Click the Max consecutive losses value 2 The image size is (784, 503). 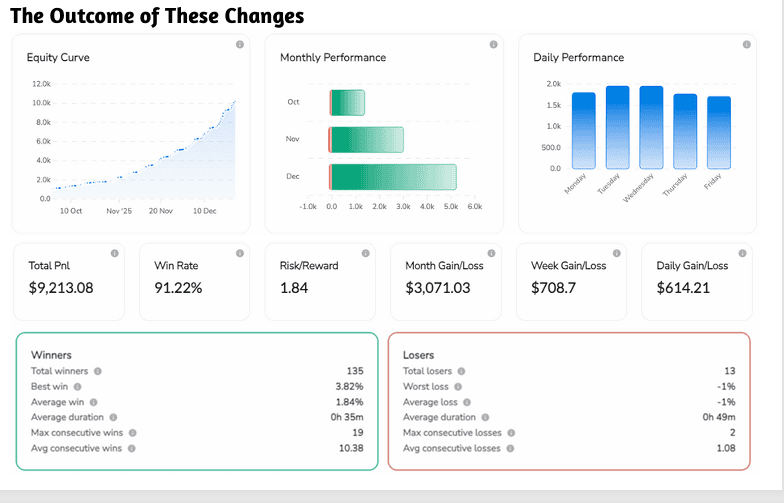pyautogui.click(x=732, y=432)
